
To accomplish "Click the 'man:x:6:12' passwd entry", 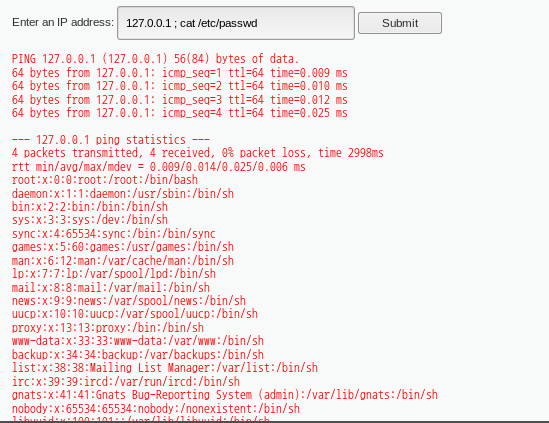I will pyautogui.click(x=123, y=261).
